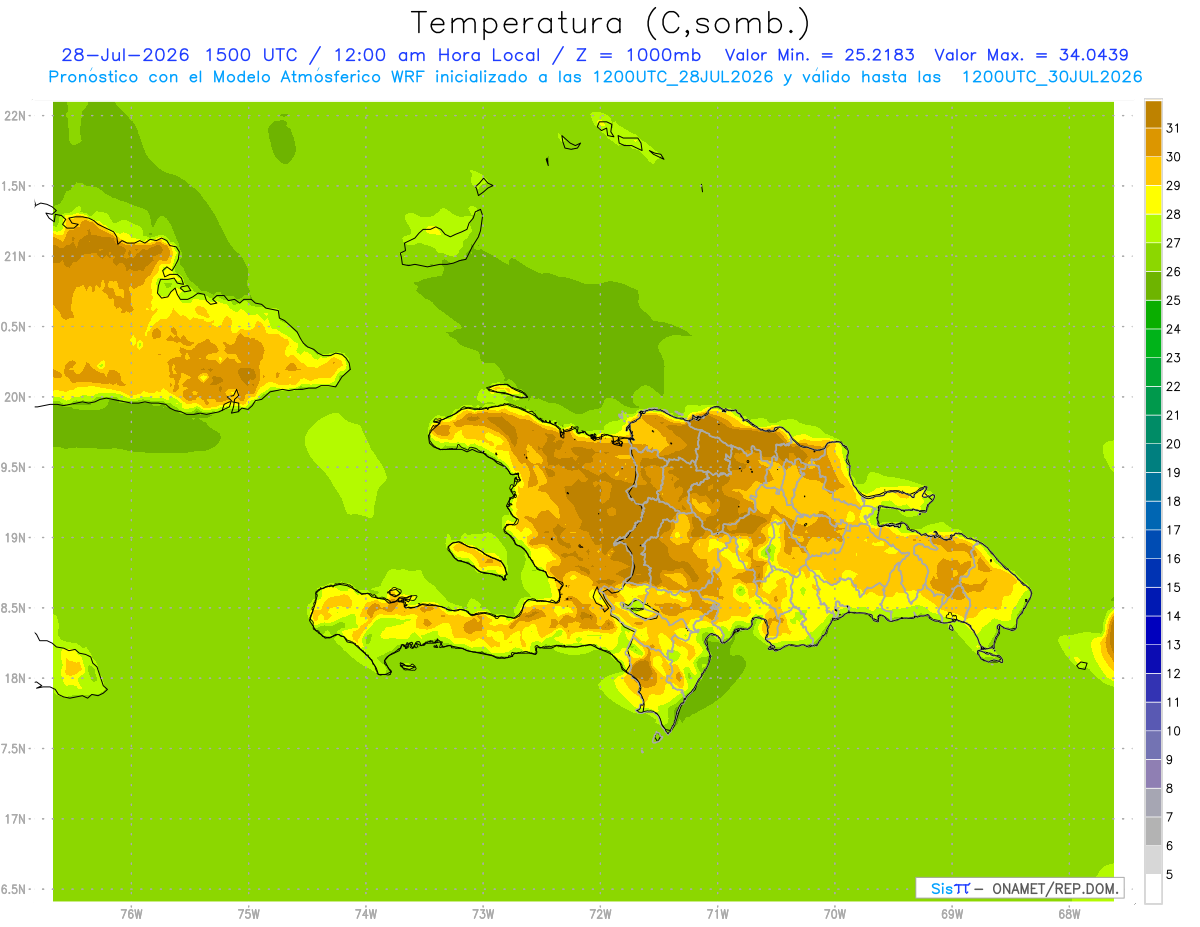Image resolution: width=1200 pixels, height=927 pixels.
Task: Click the "73W" longitude axis label
Action: 483,914
